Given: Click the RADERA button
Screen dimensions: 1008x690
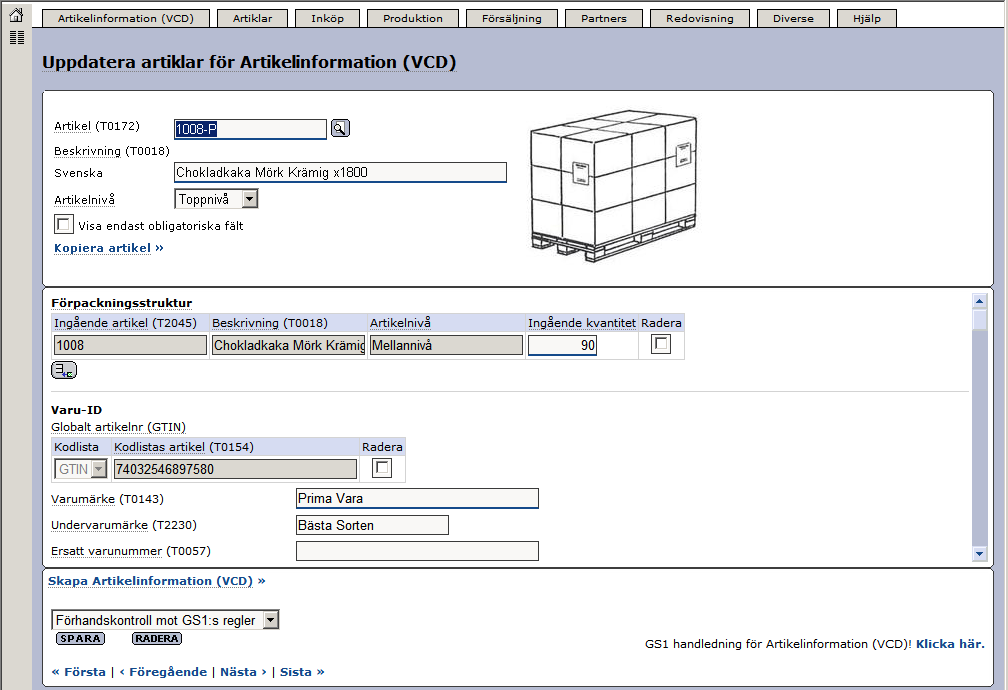Looking at the screenshot, I should tap(157, 639).
